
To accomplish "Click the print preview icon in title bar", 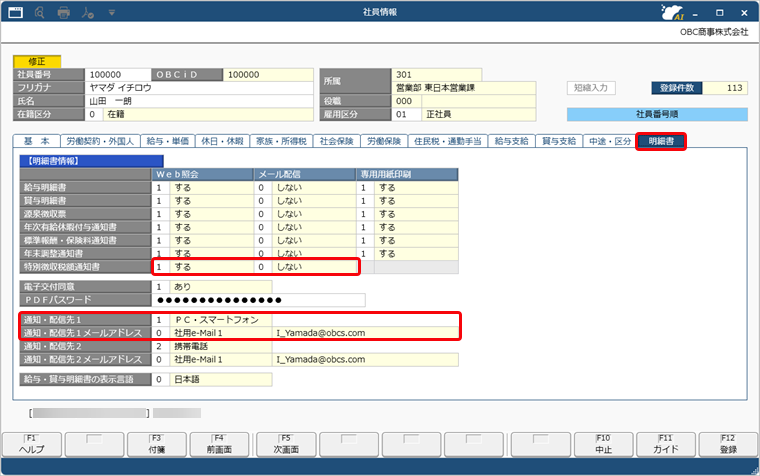I will point(38,12).
